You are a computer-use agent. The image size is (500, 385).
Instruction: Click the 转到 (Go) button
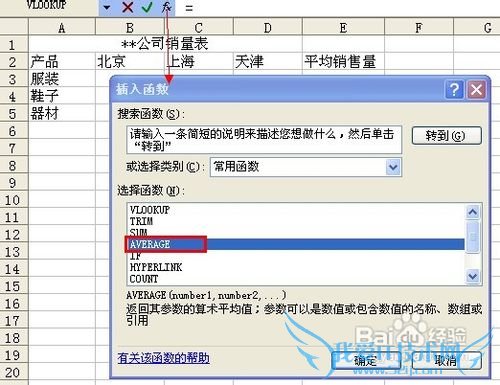[x=446, y=136]
